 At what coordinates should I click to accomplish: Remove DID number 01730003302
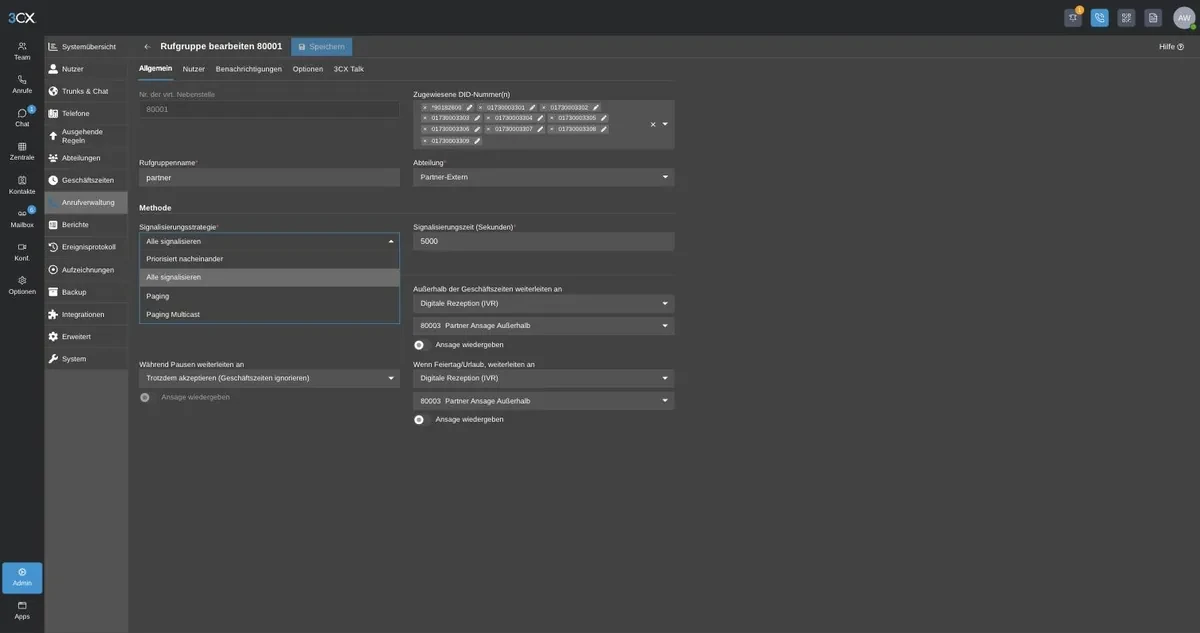pos(544,107)
